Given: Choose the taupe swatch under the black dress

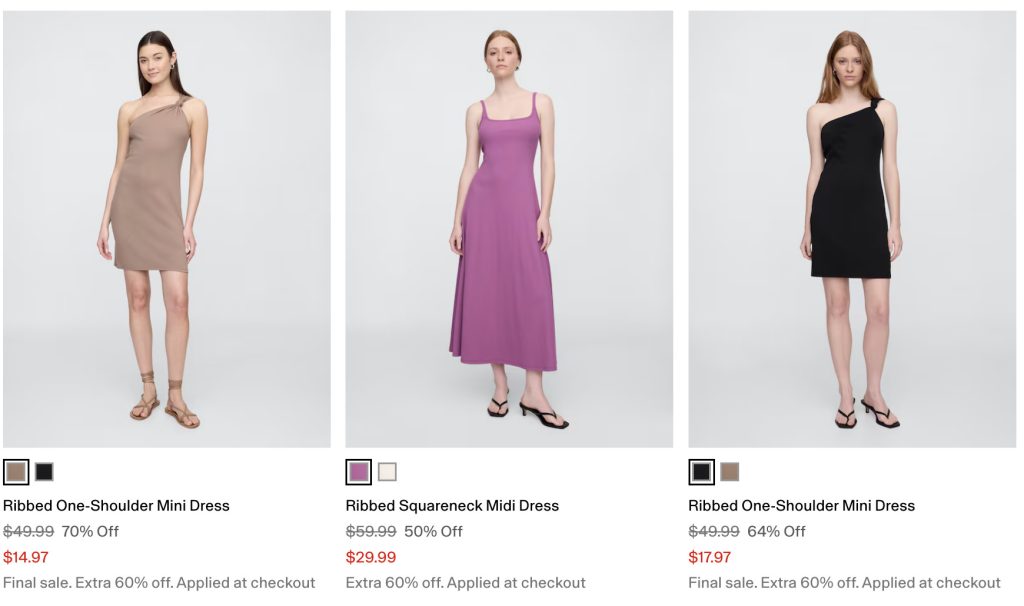Looking at the screenshot, I should point(730,472).
